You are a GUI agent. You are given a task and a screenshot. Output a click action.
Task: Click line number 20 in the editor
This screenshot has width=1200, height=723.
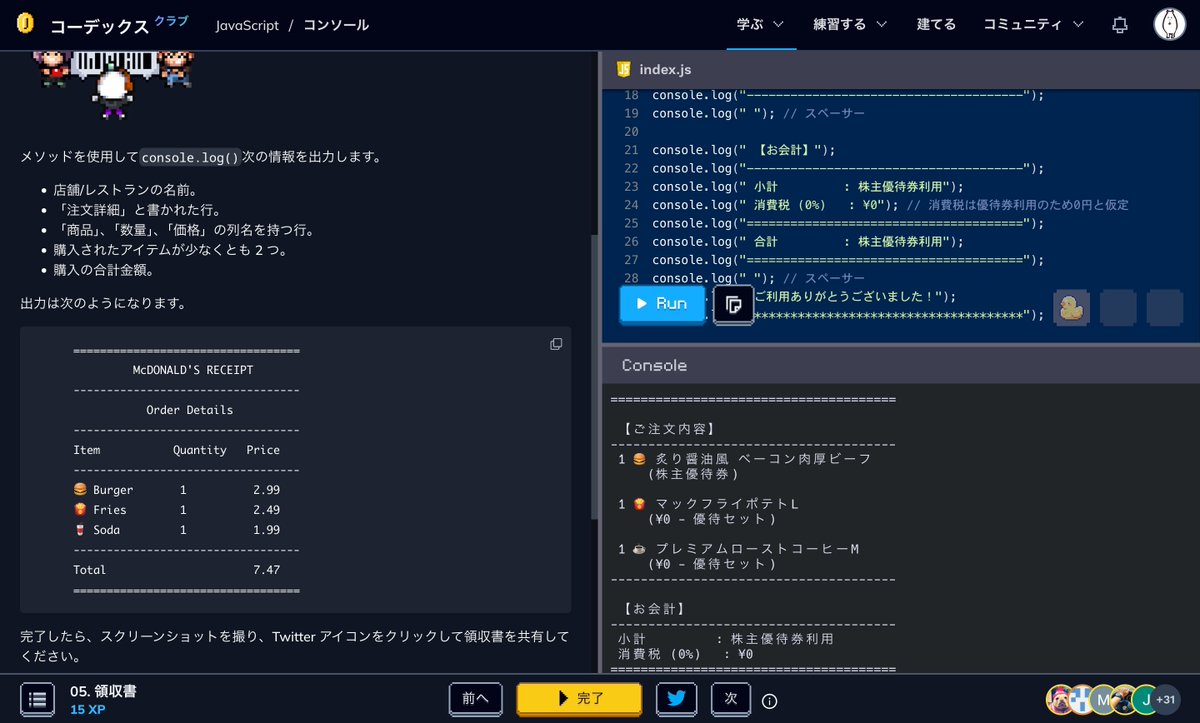(x=630, y=132)
